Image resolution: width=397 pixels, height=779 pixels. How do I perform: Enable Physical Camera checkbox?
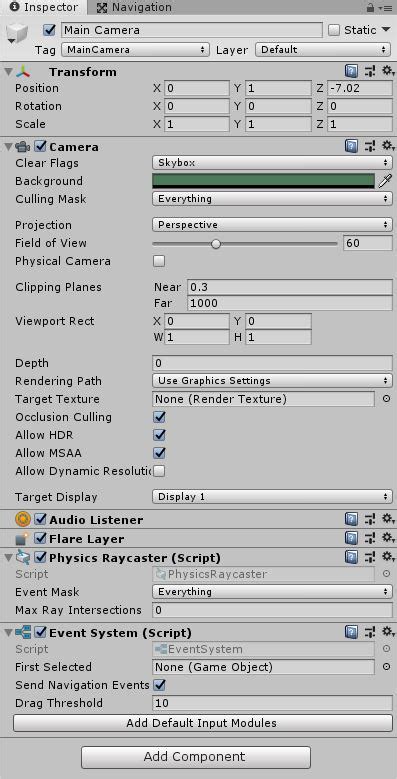coord(159,261)
